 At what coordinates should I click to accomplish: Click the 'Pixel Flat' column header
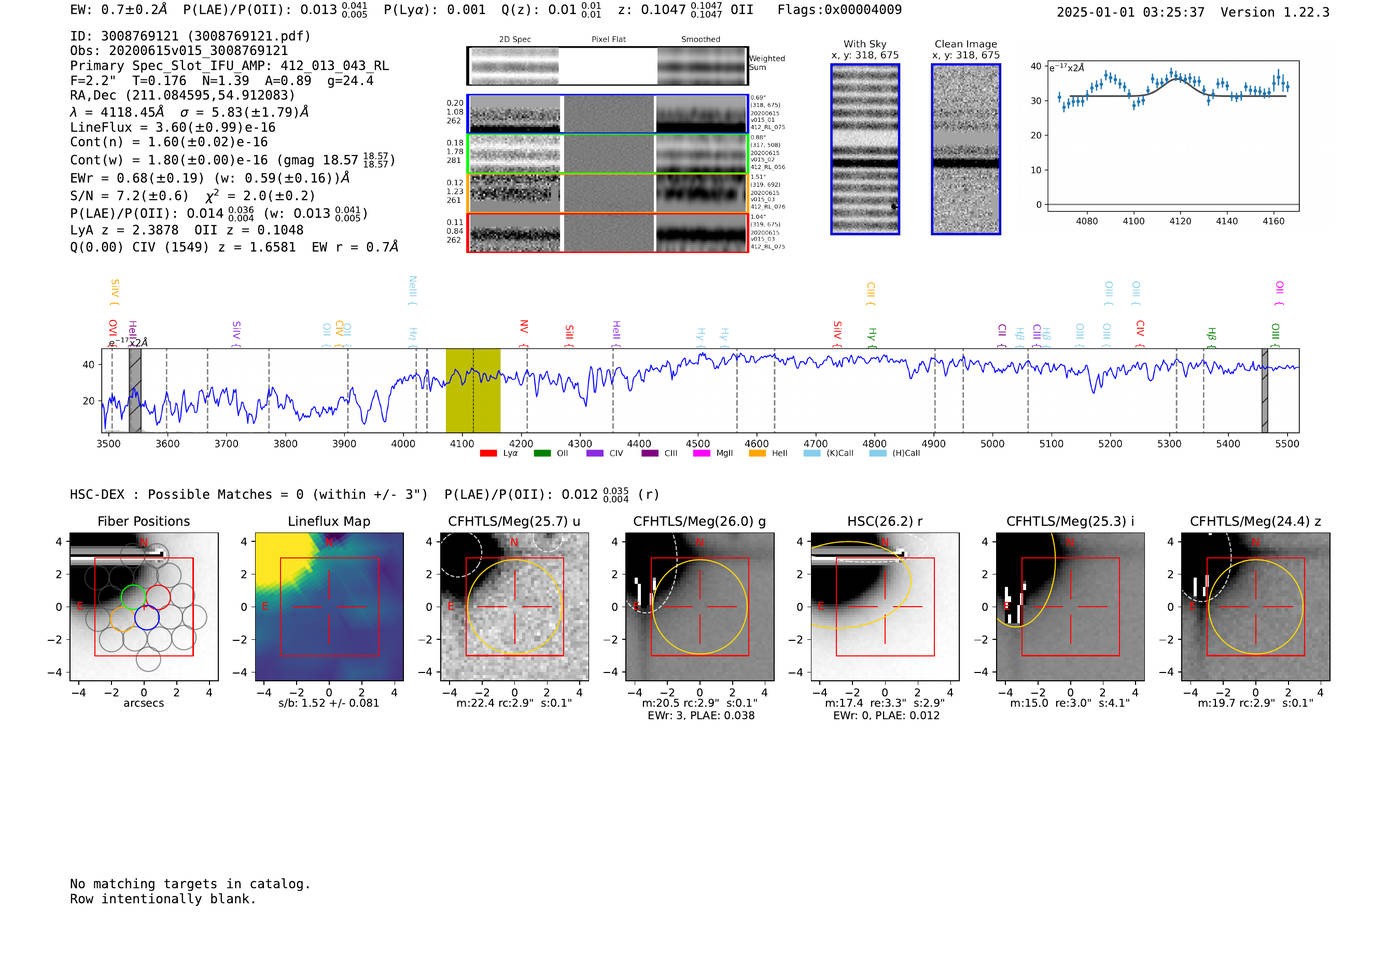pos(608,40)
